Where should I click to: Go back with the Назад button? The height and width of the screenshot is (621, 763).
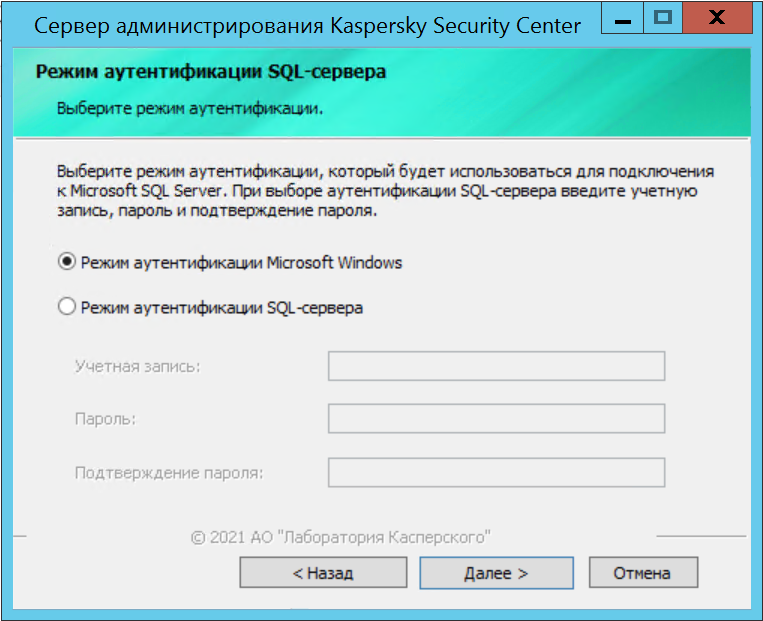pyautogui.click(x=323, y=573)
